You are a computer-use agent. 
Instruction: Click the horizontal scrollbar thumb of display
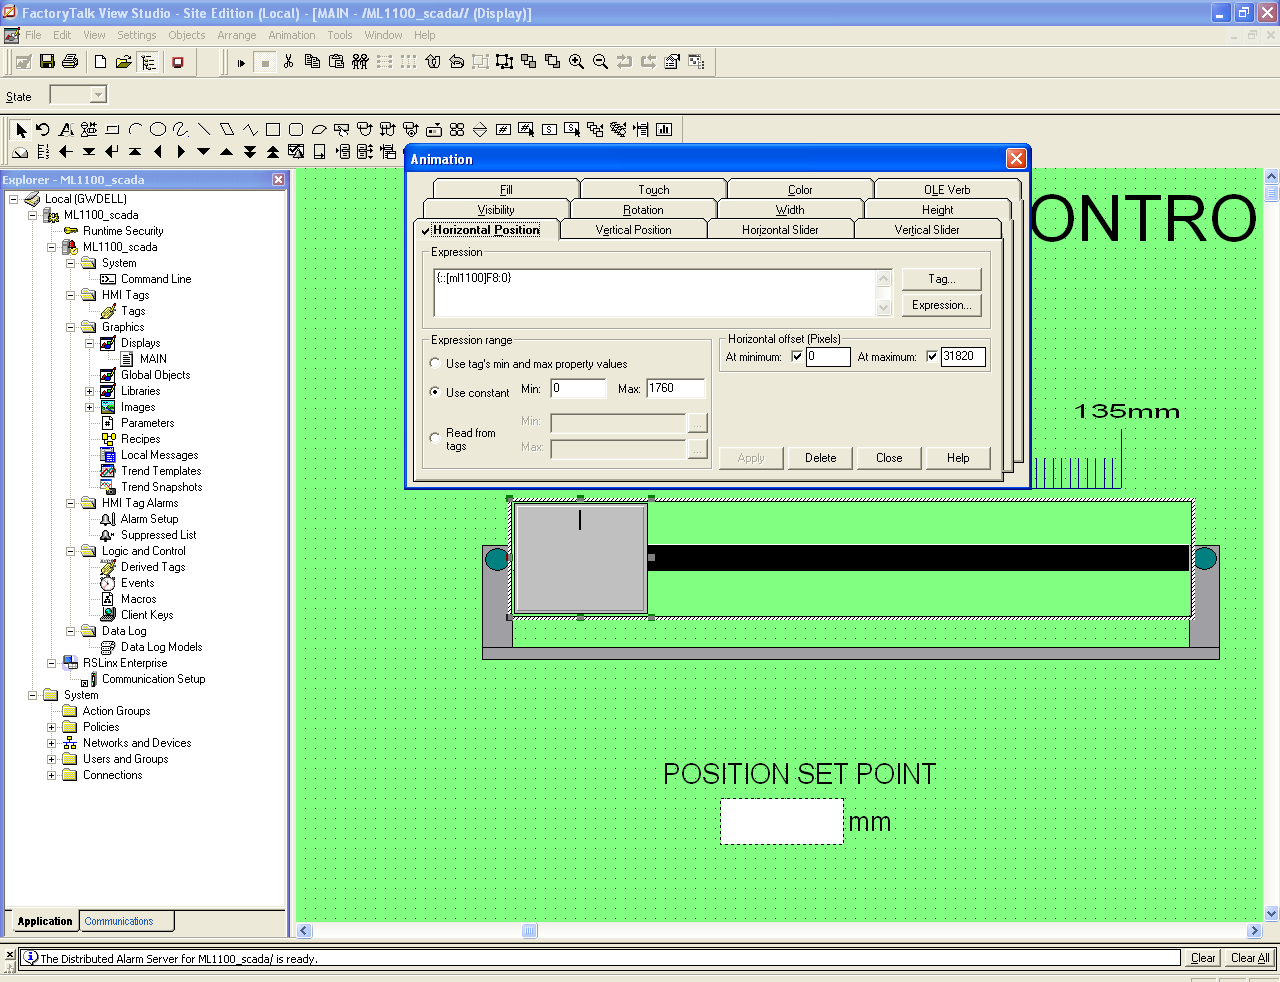(530, 931)
